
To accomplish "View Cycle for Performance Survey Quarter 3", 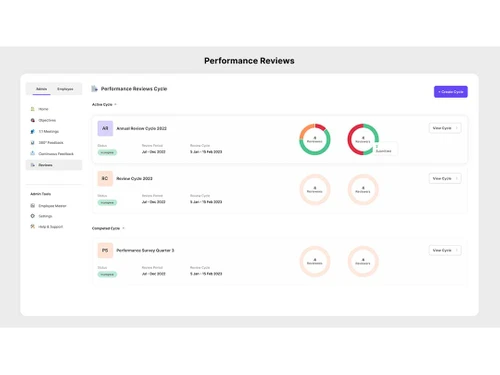I will [x=445, y=250].
